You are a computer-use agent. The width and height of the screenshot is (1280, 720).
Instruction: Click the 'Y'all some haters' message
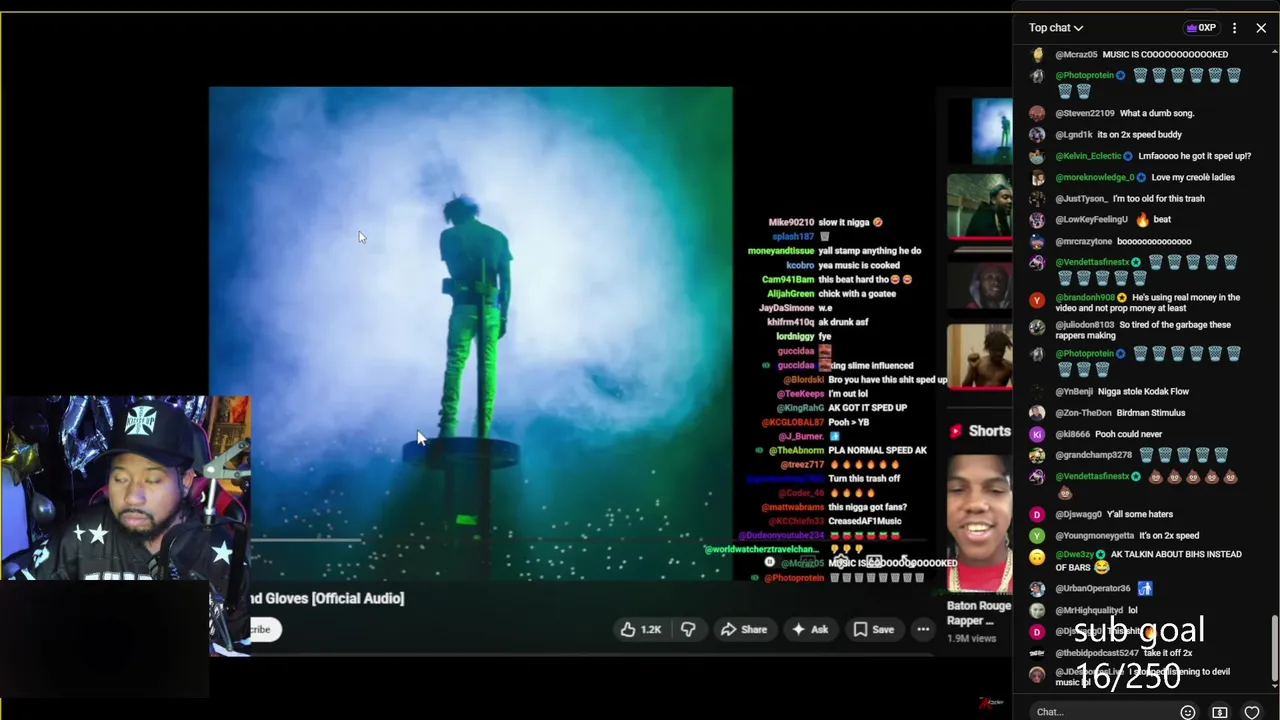click(x=1140, y=514)
